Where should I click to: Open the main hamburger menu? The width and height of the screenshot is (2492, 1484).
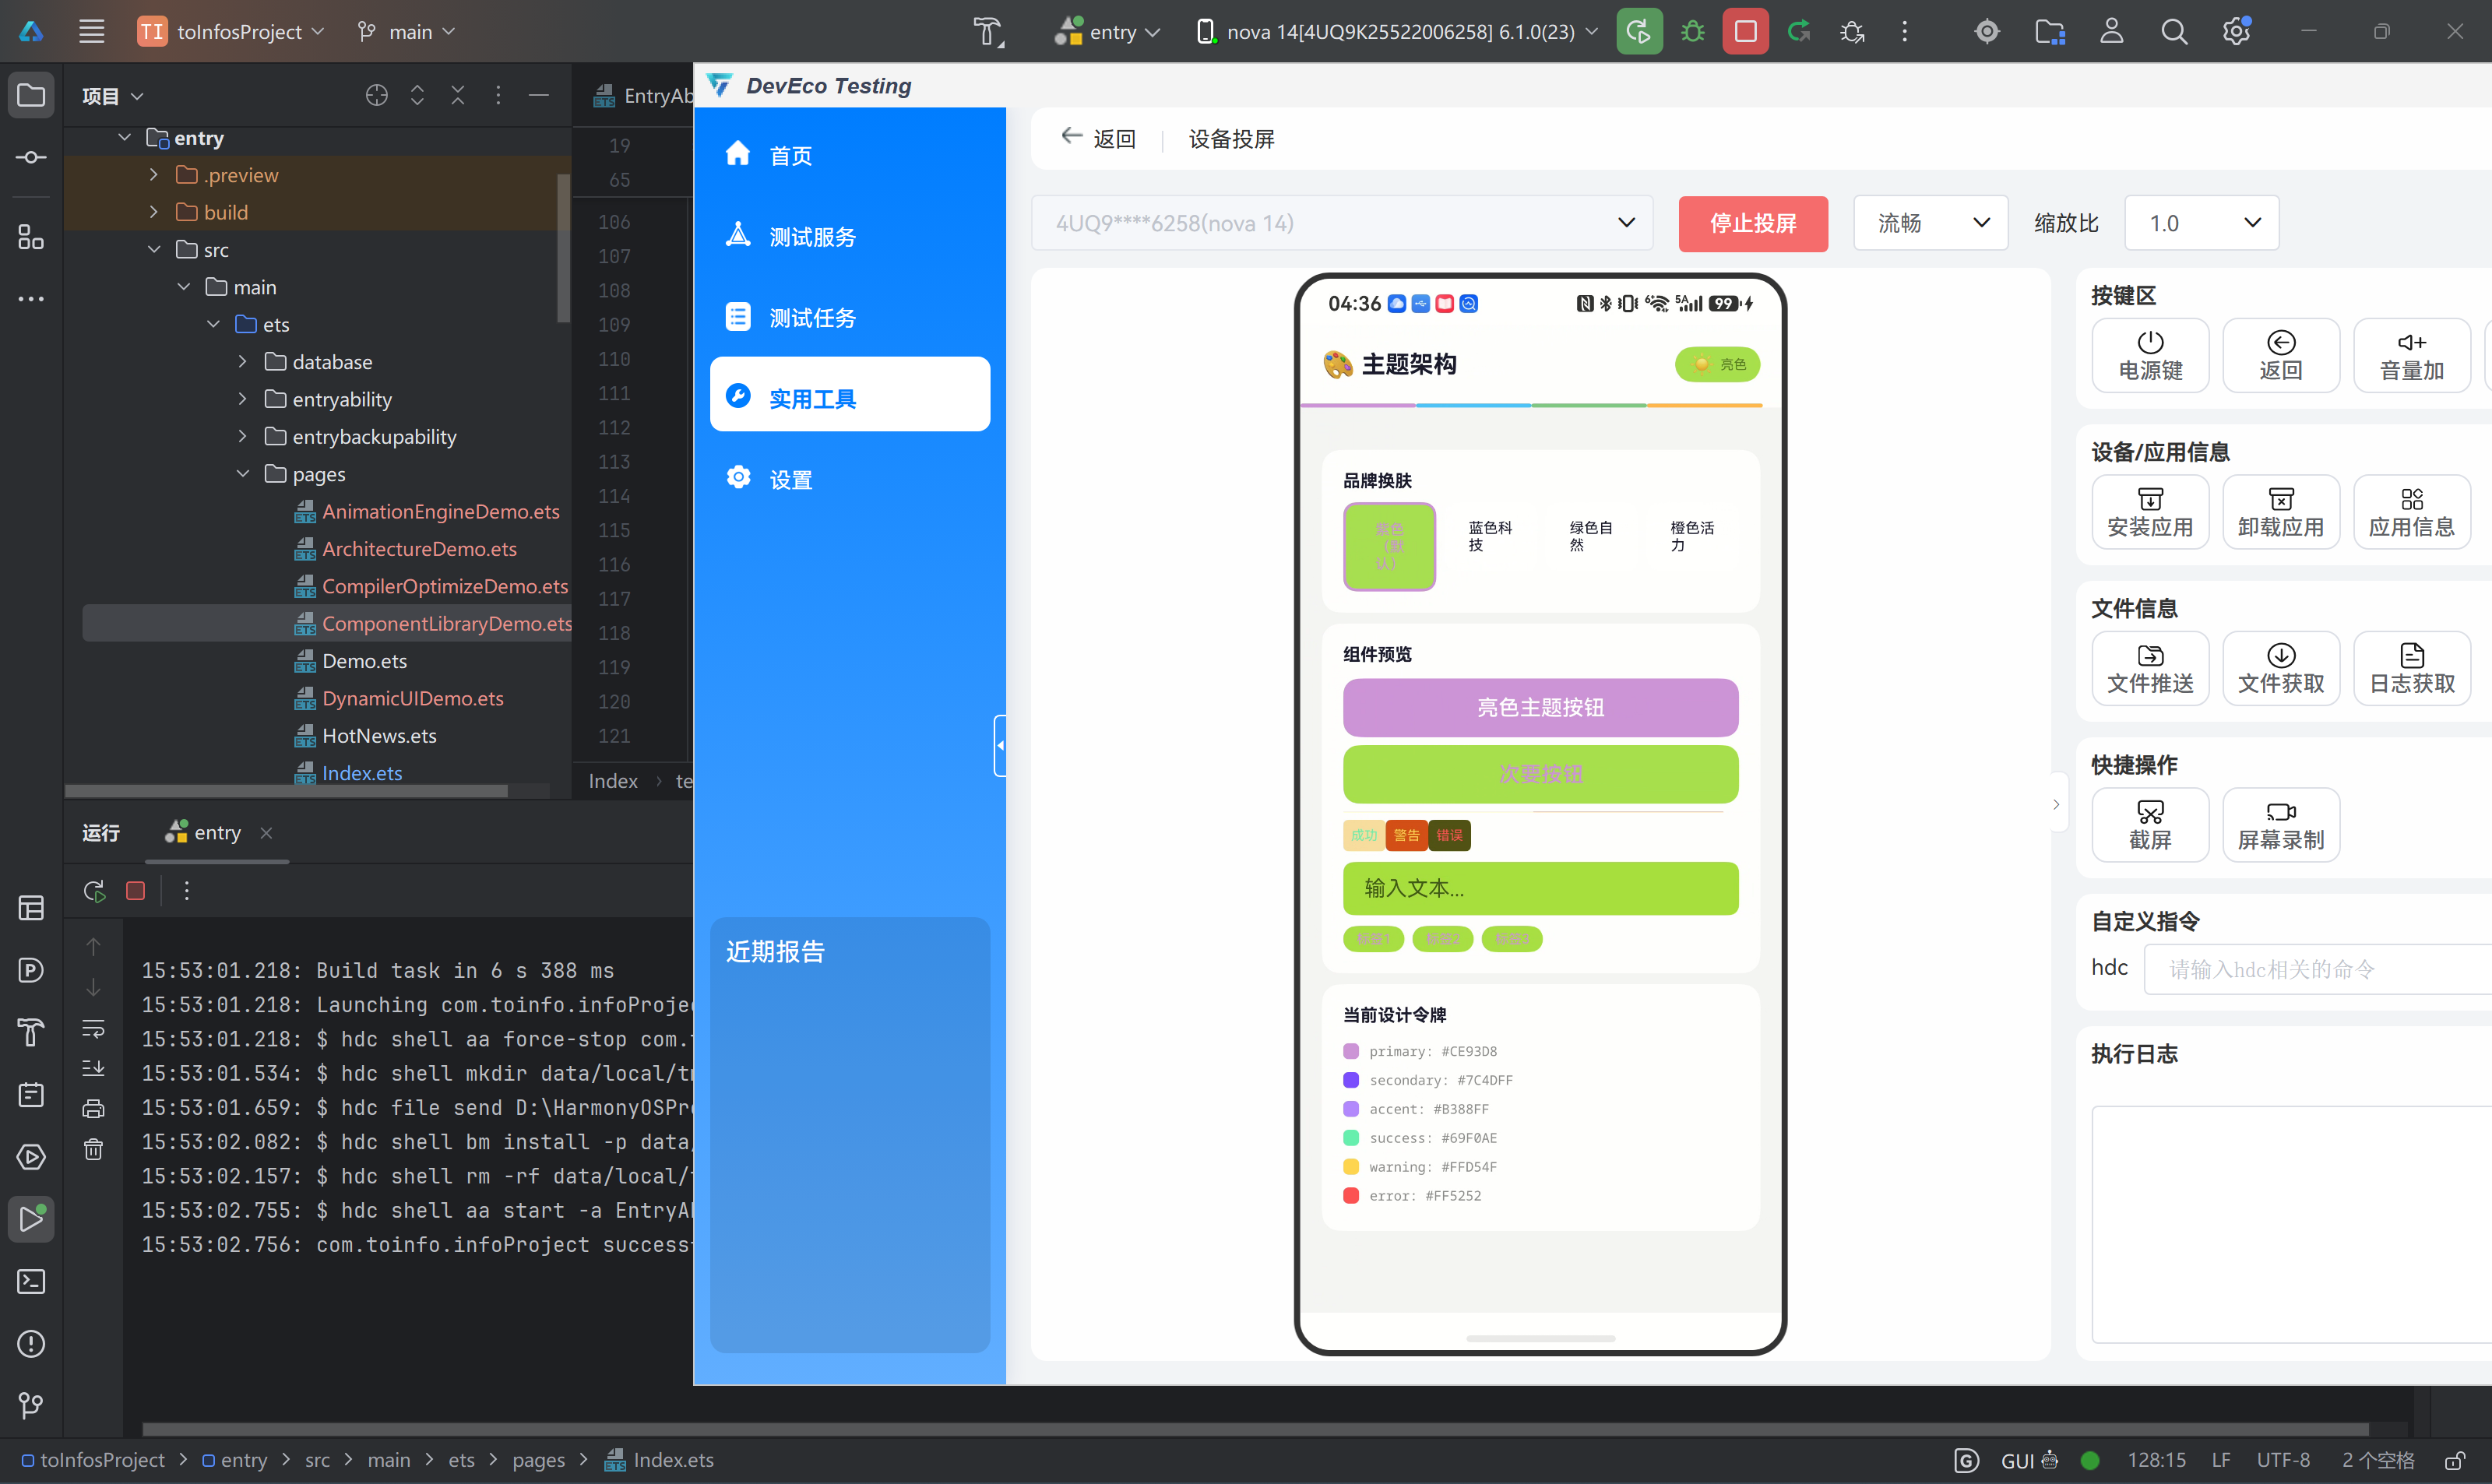coord(92,31)
